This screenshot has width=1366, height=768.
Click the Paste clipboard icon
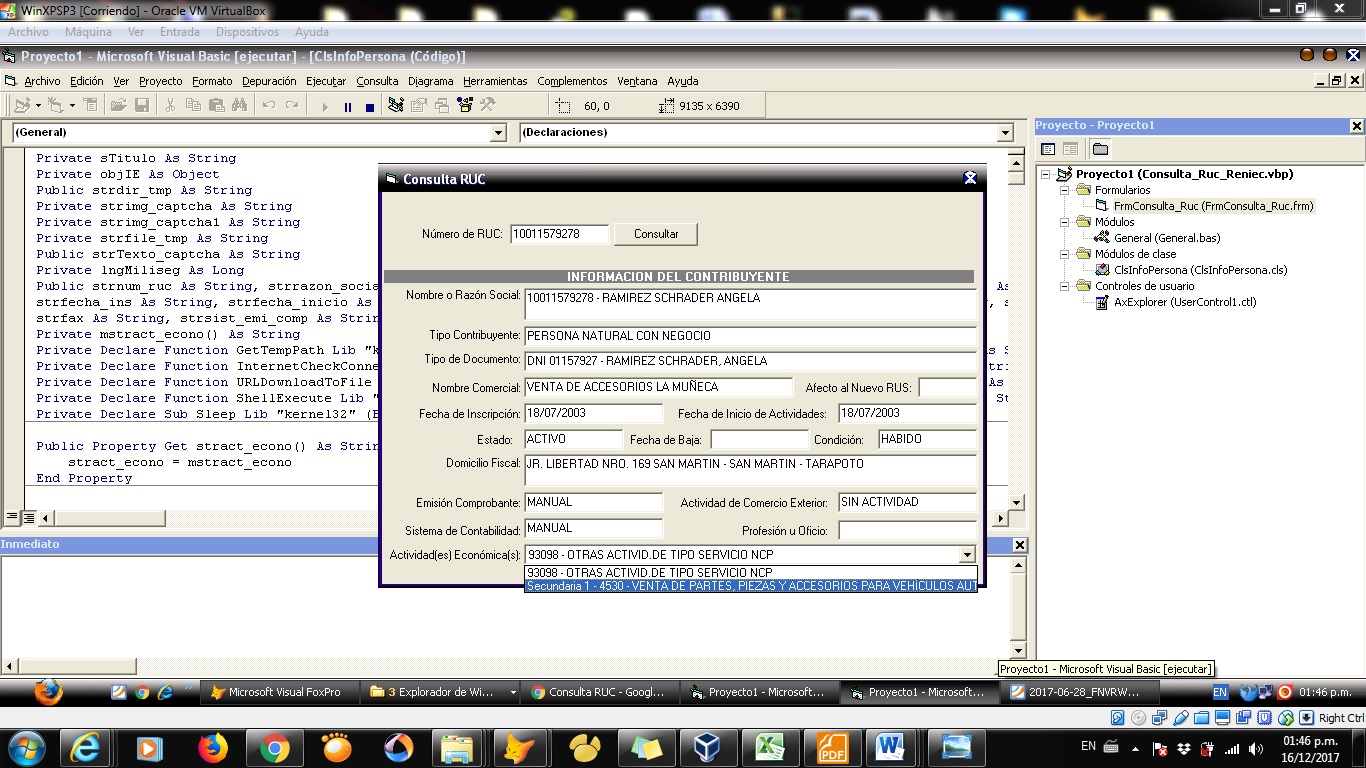216,105
